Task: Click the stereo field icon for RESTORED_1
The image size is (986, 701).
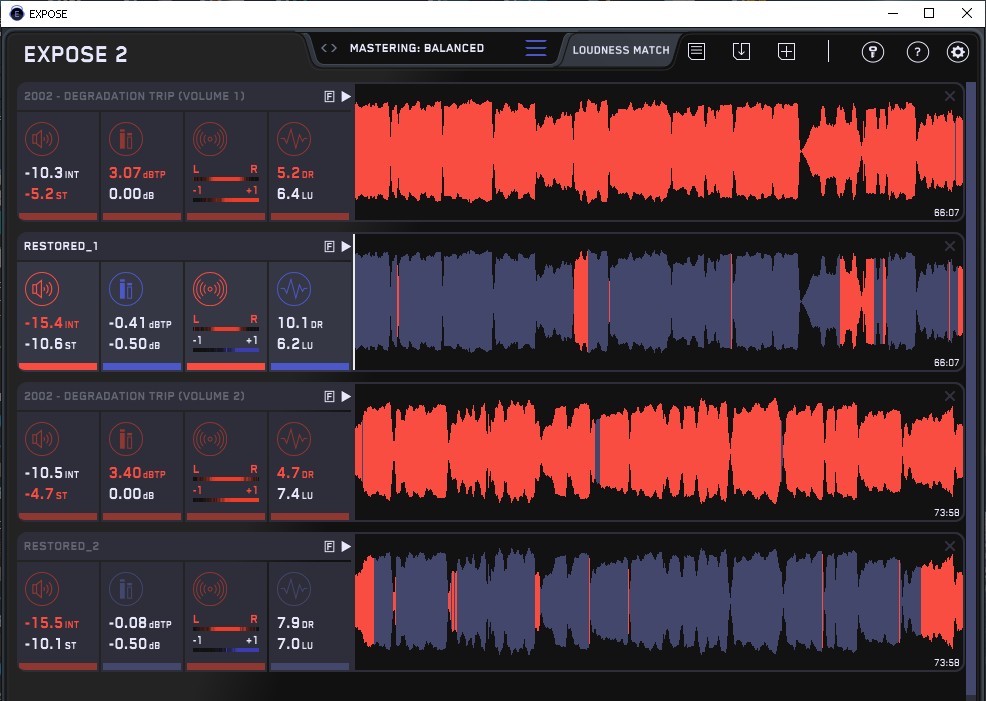Action: 209,290
